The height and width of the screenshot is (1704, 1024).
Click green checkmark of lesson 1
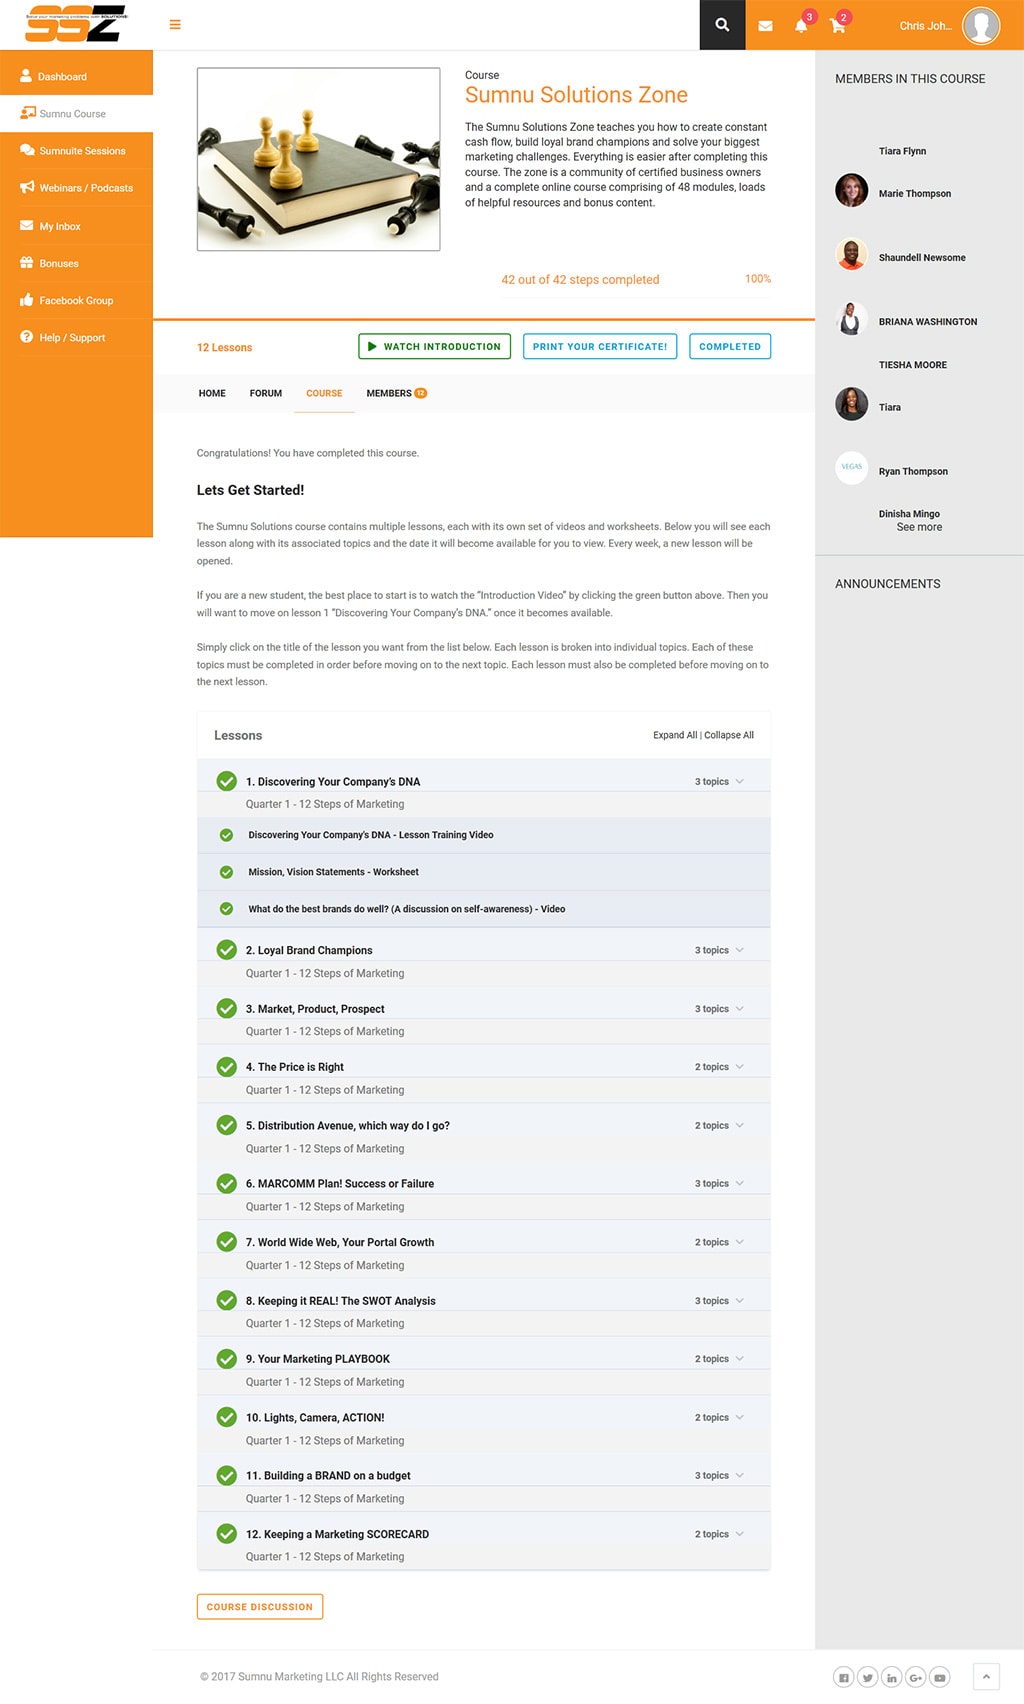(227, 781)
